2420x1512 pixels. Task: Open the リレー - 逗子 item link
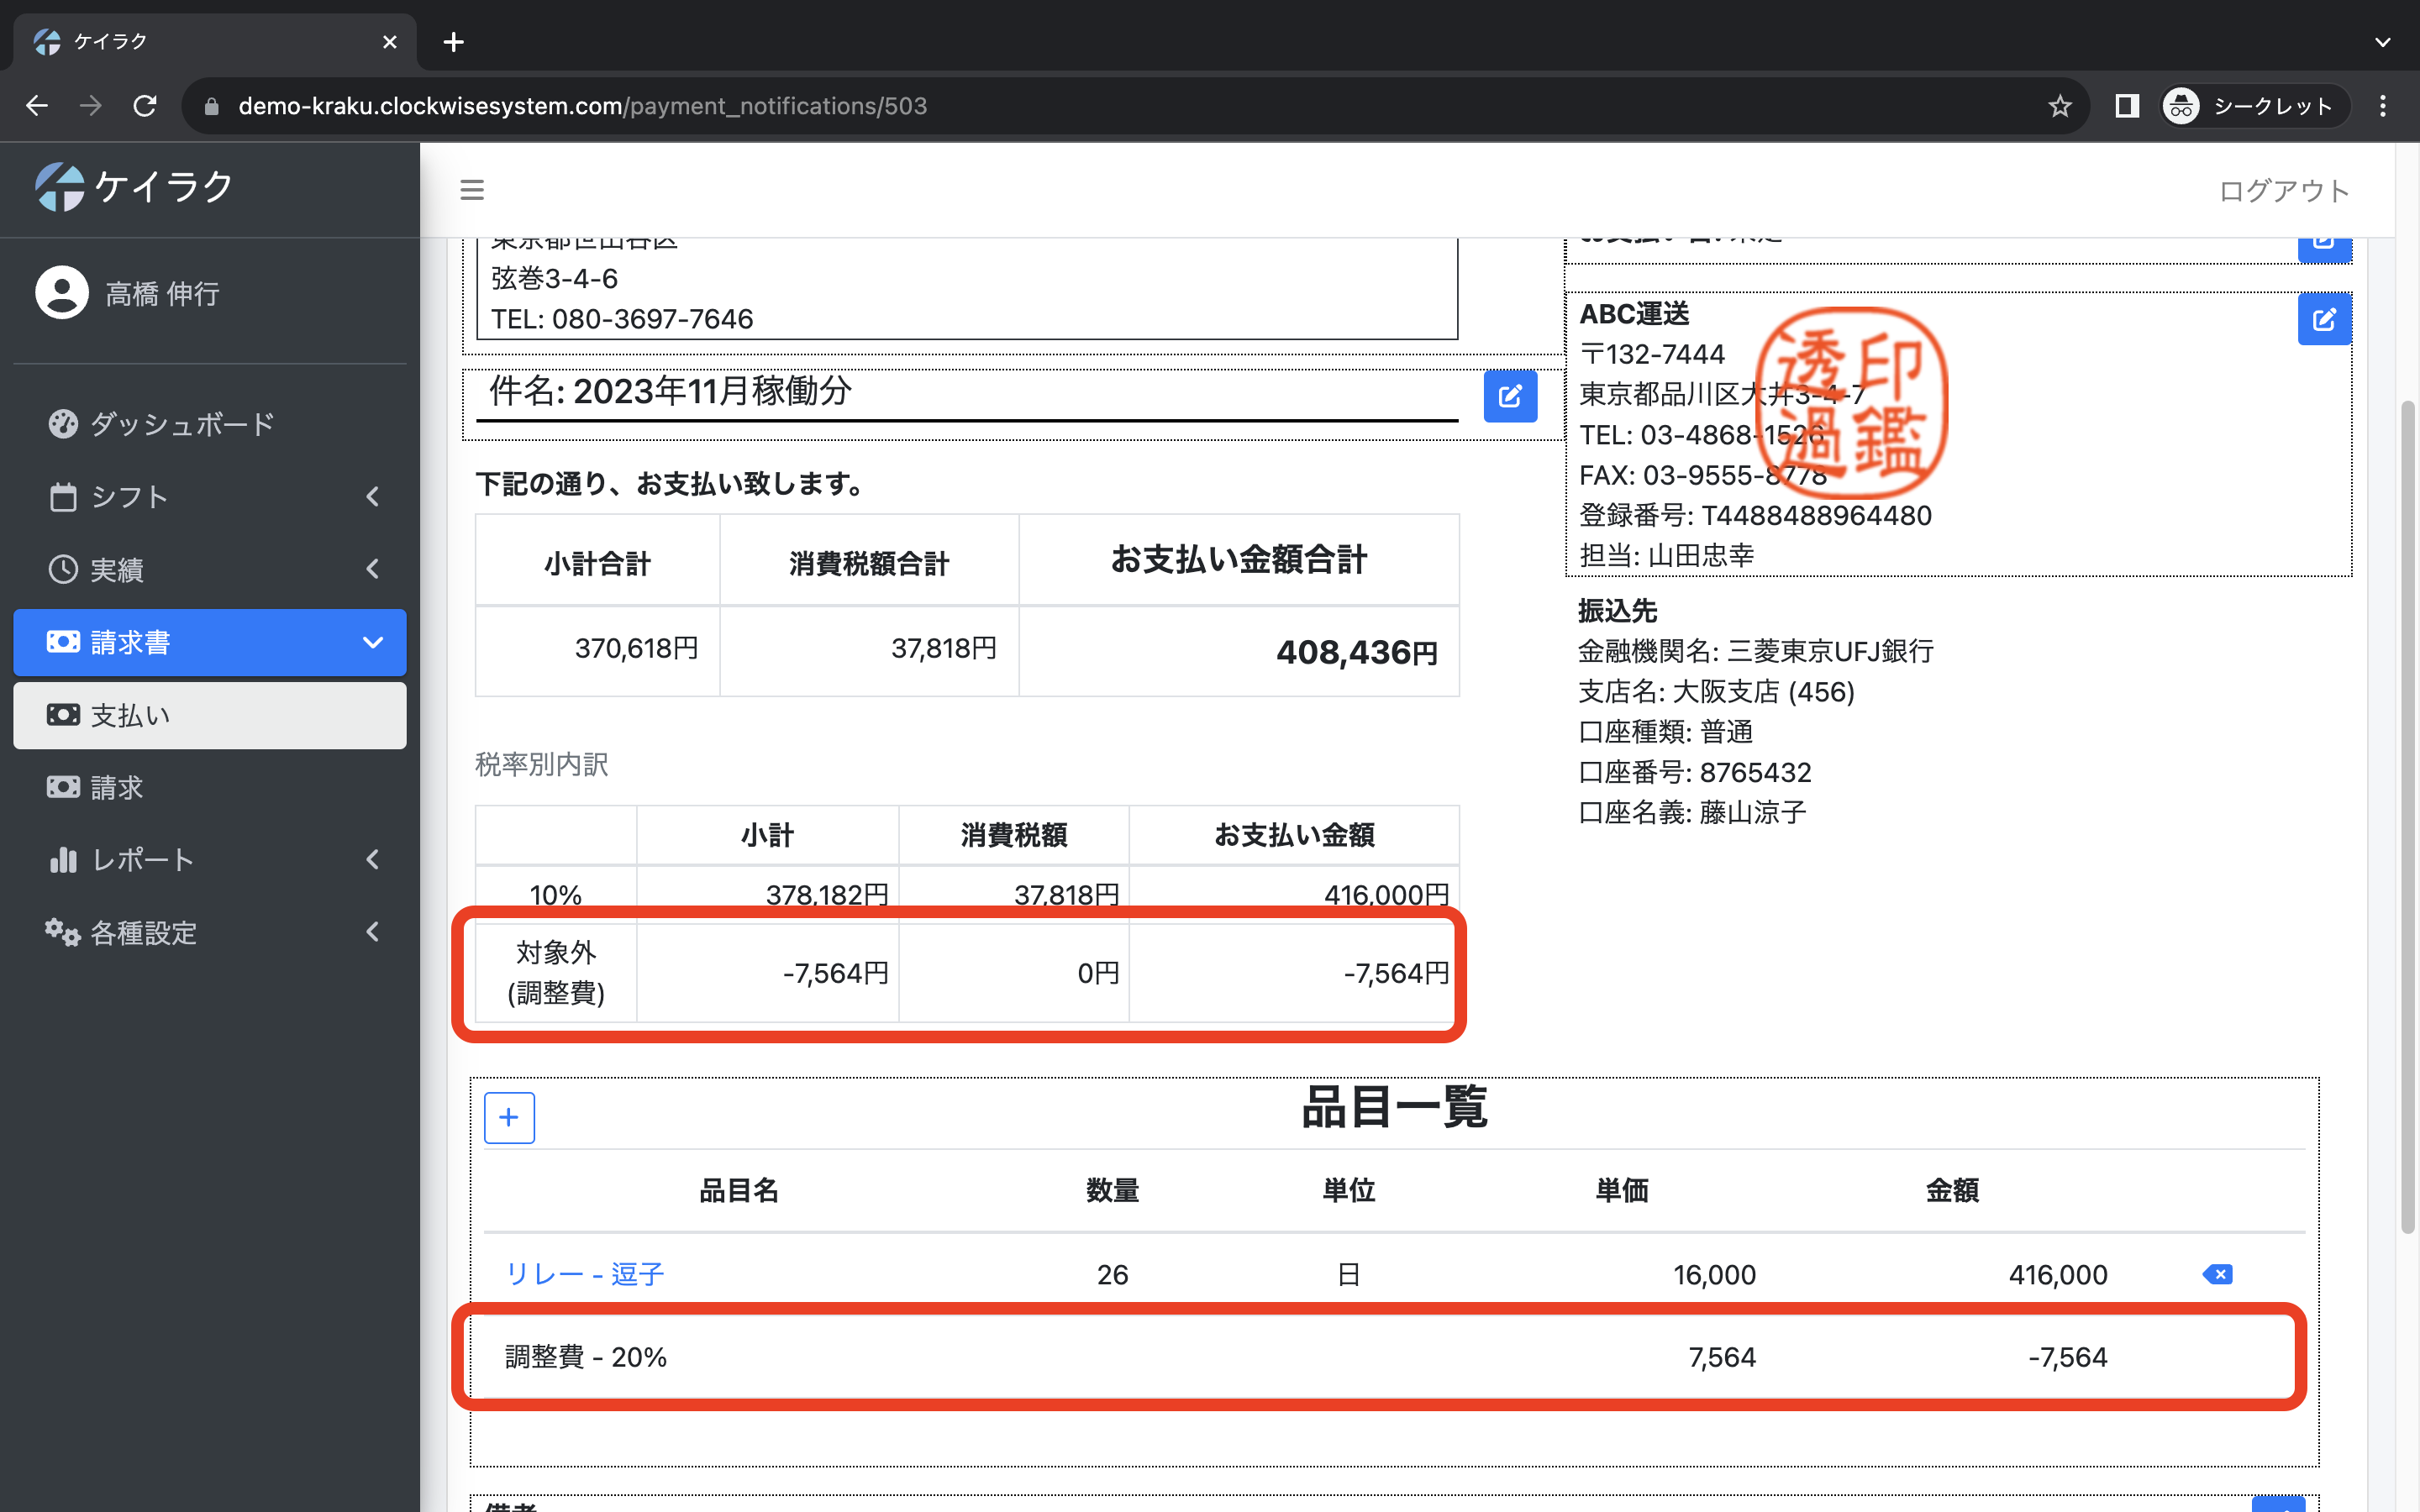(585, 1274)
